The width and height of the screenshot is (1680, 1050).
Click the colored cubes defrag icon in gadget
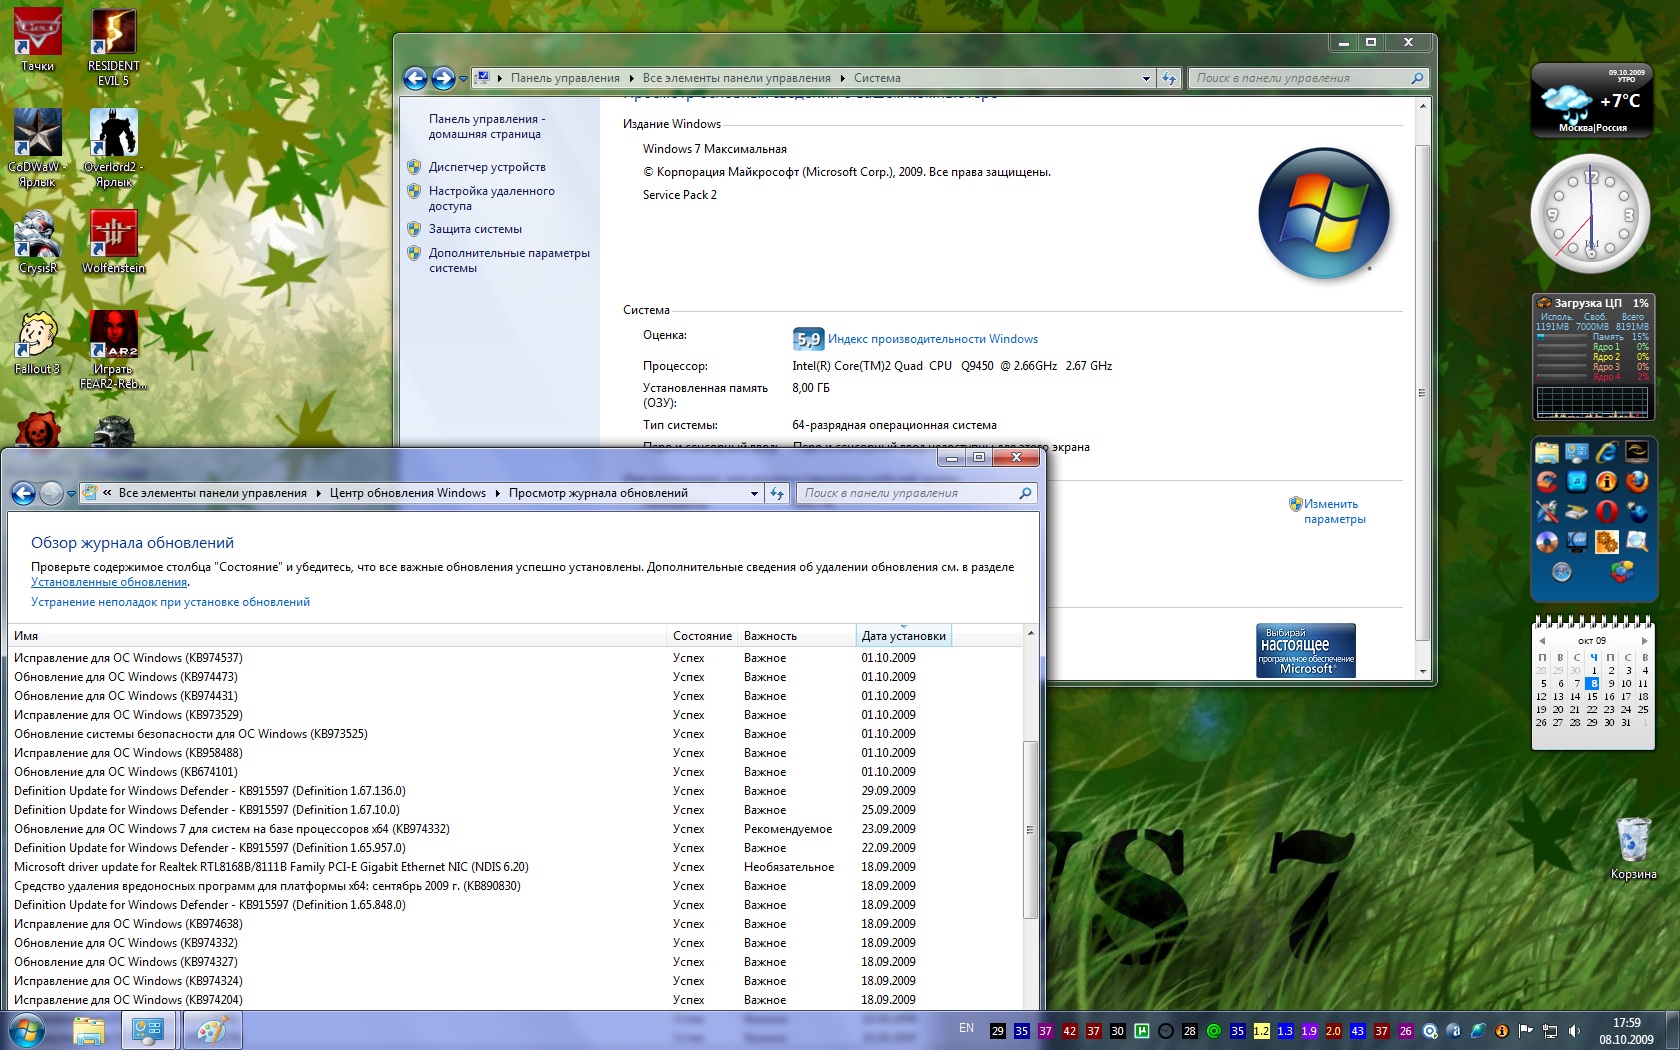coord(1621,572)
